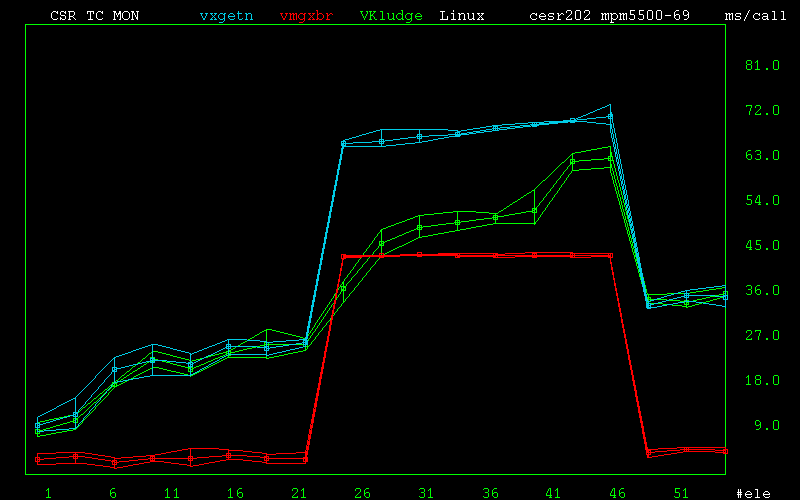Viewport: 800px width, 500px height.
Task: Click the 63.0 y-axis value
Action: coord(762,155)
